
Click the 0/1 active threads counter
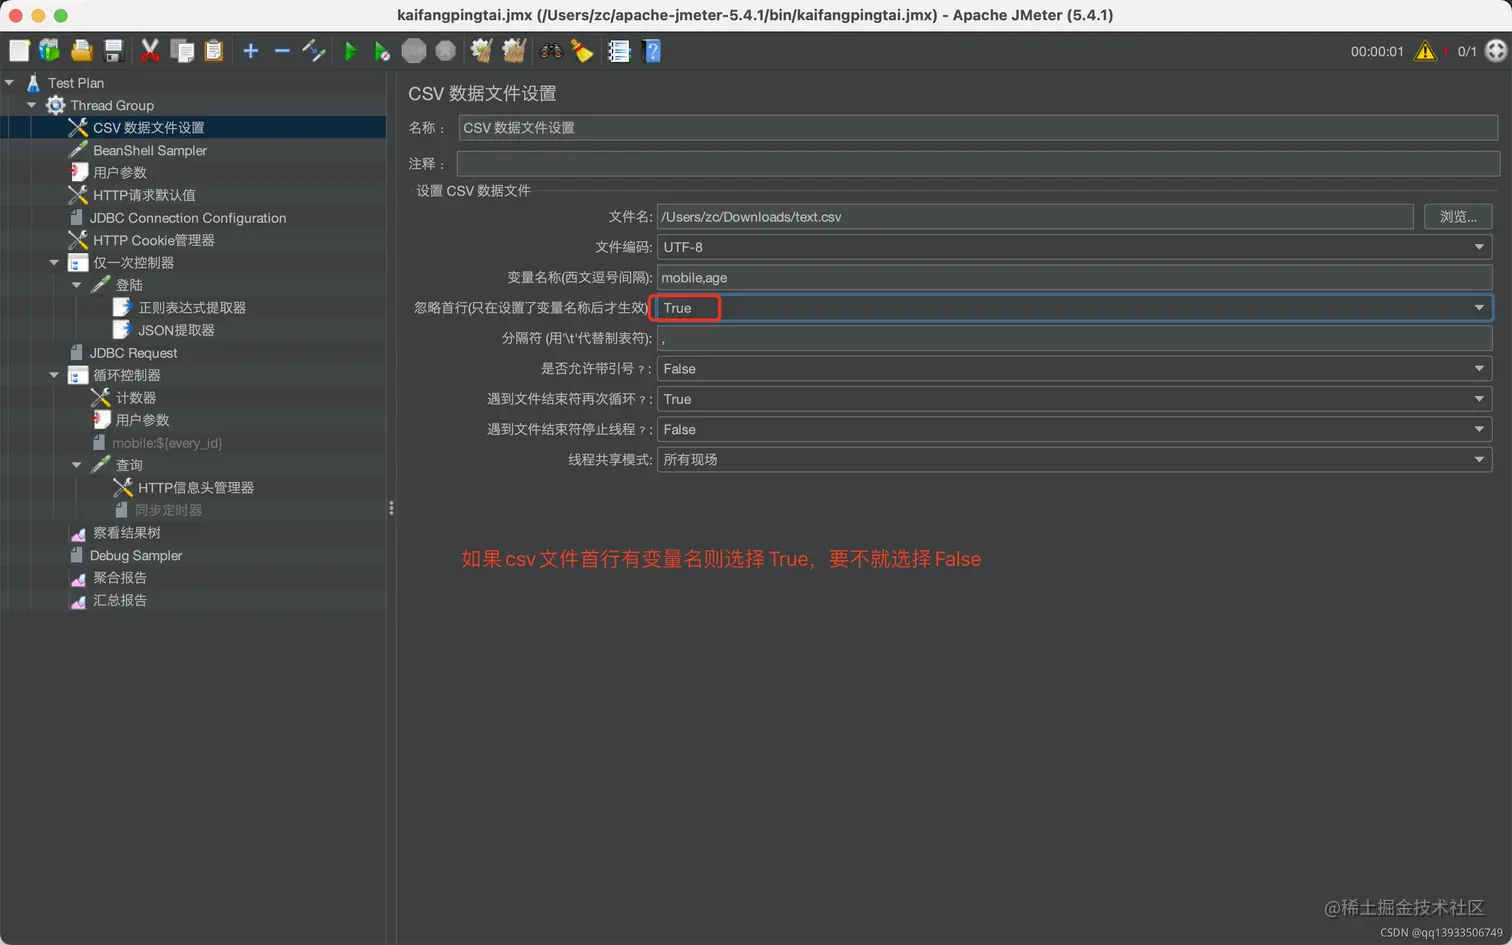tap(1467, 51)
